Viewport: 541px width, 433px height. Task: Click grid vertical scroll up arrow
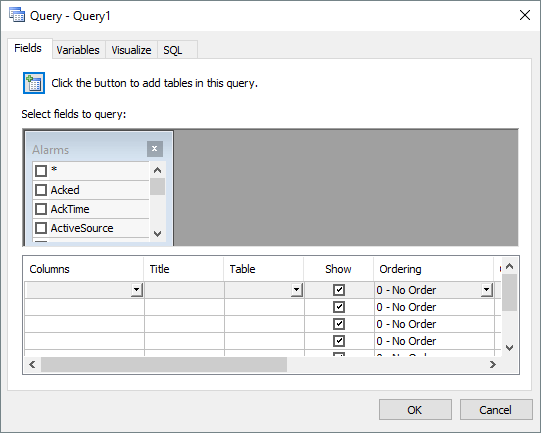[510, 266]
